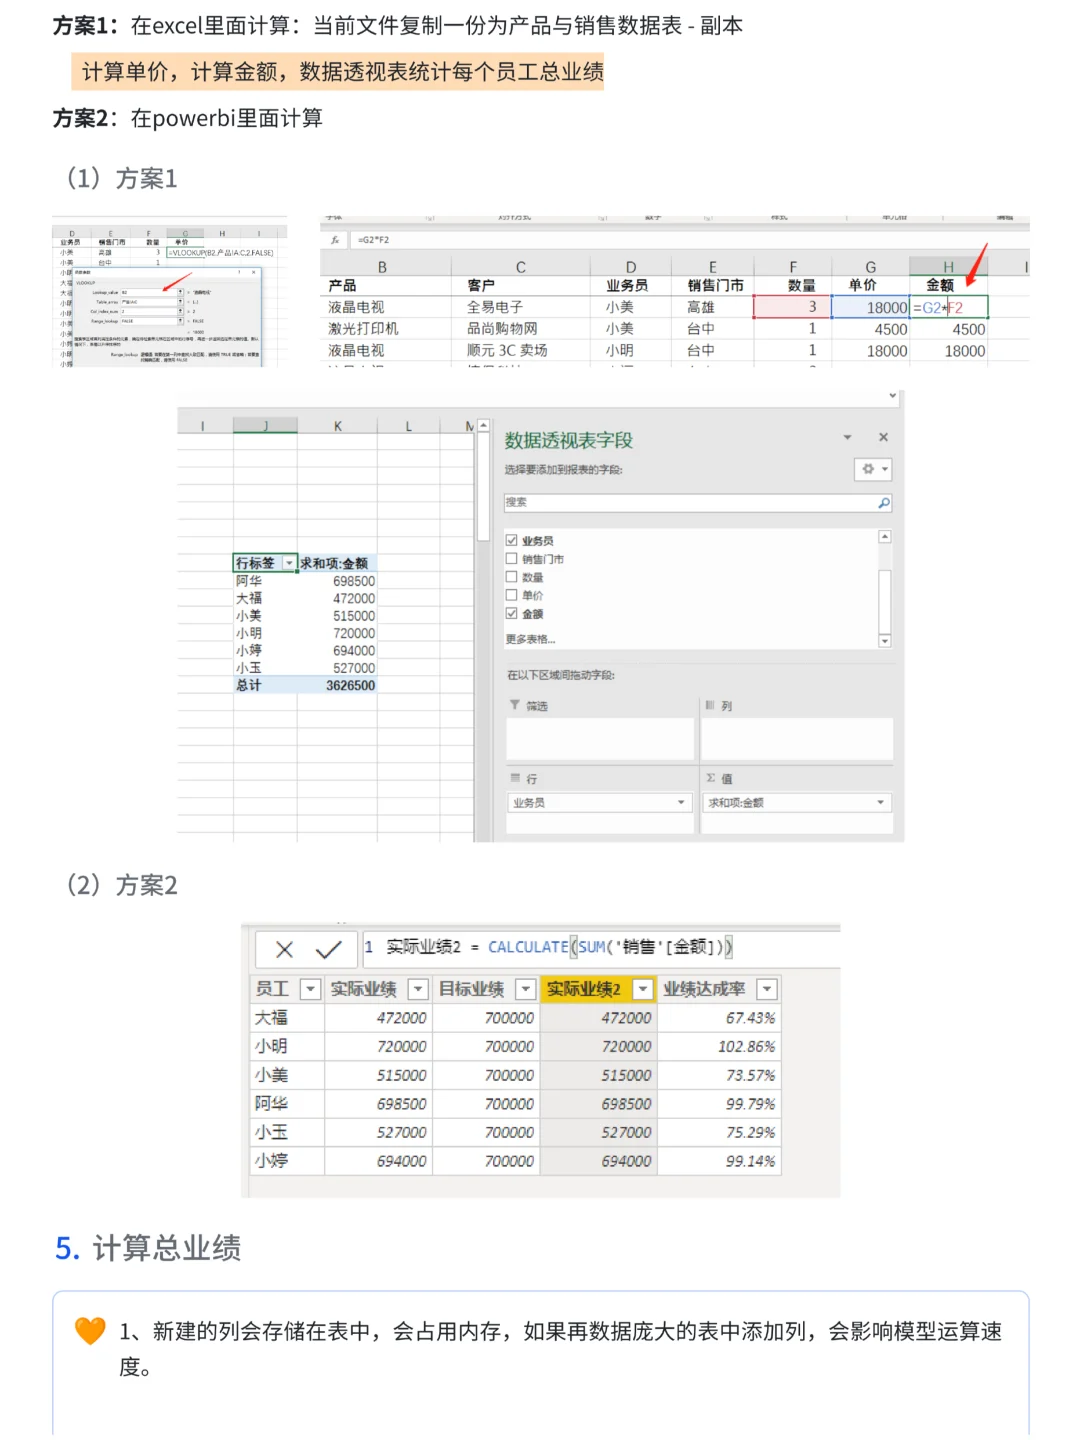Open the 业务员 row field dropdown
The height and width of the screenshot is (1440, 1080).
[682, 802]
